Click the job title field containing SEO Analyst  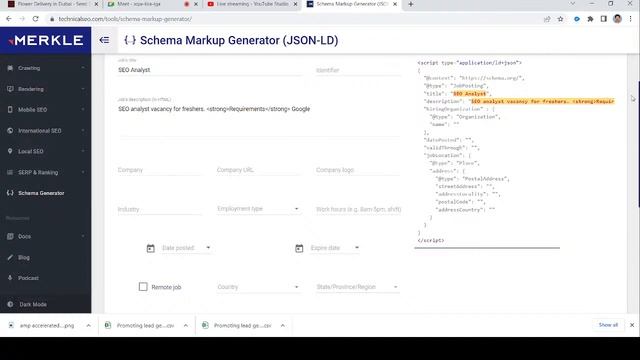point(210,70)
